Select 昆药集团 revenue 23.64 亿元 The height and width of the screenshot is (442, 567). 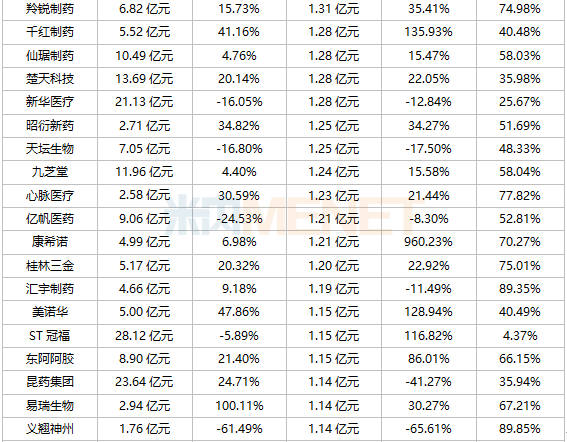click(144, 382)
